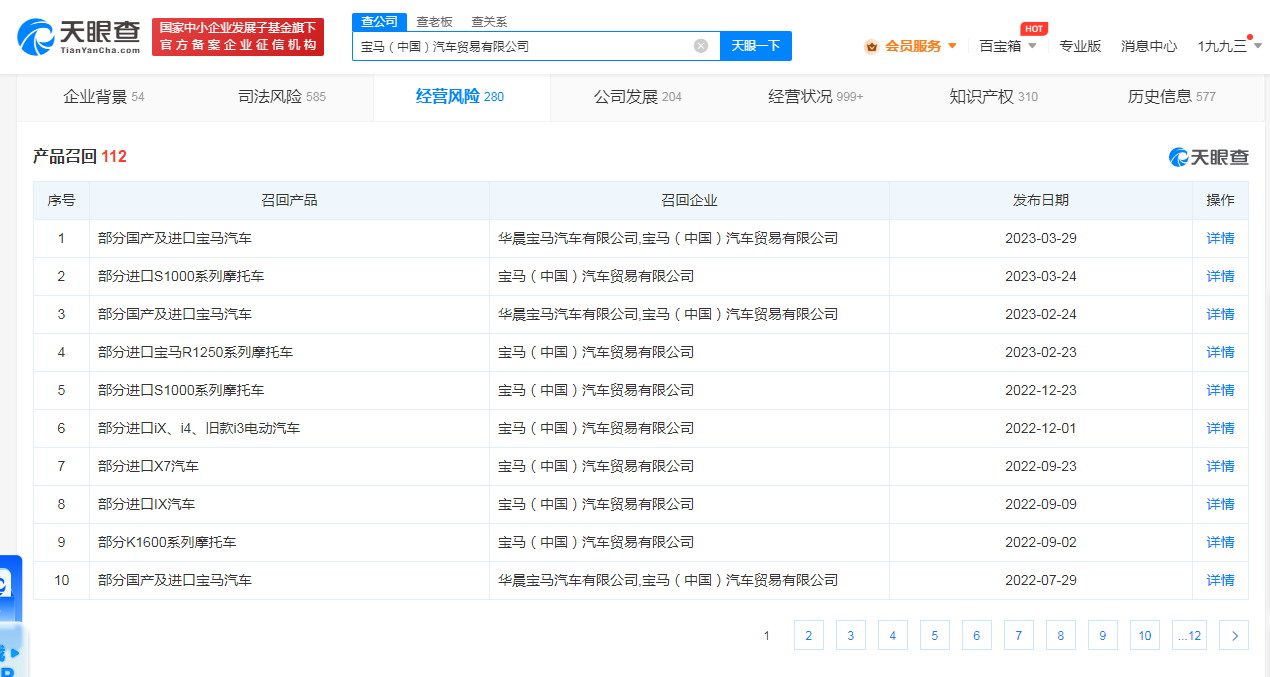Open 详情 for the 2023-03-29 recall
Screen dimensions: 1270x677
tap(1220, 238)
